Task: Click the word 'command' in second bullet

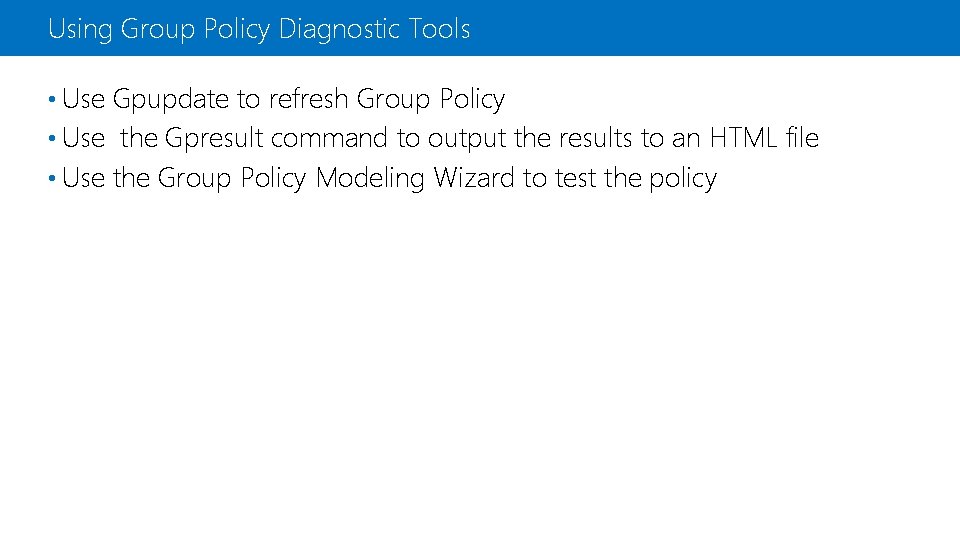Action: click(x=329, y=139)
